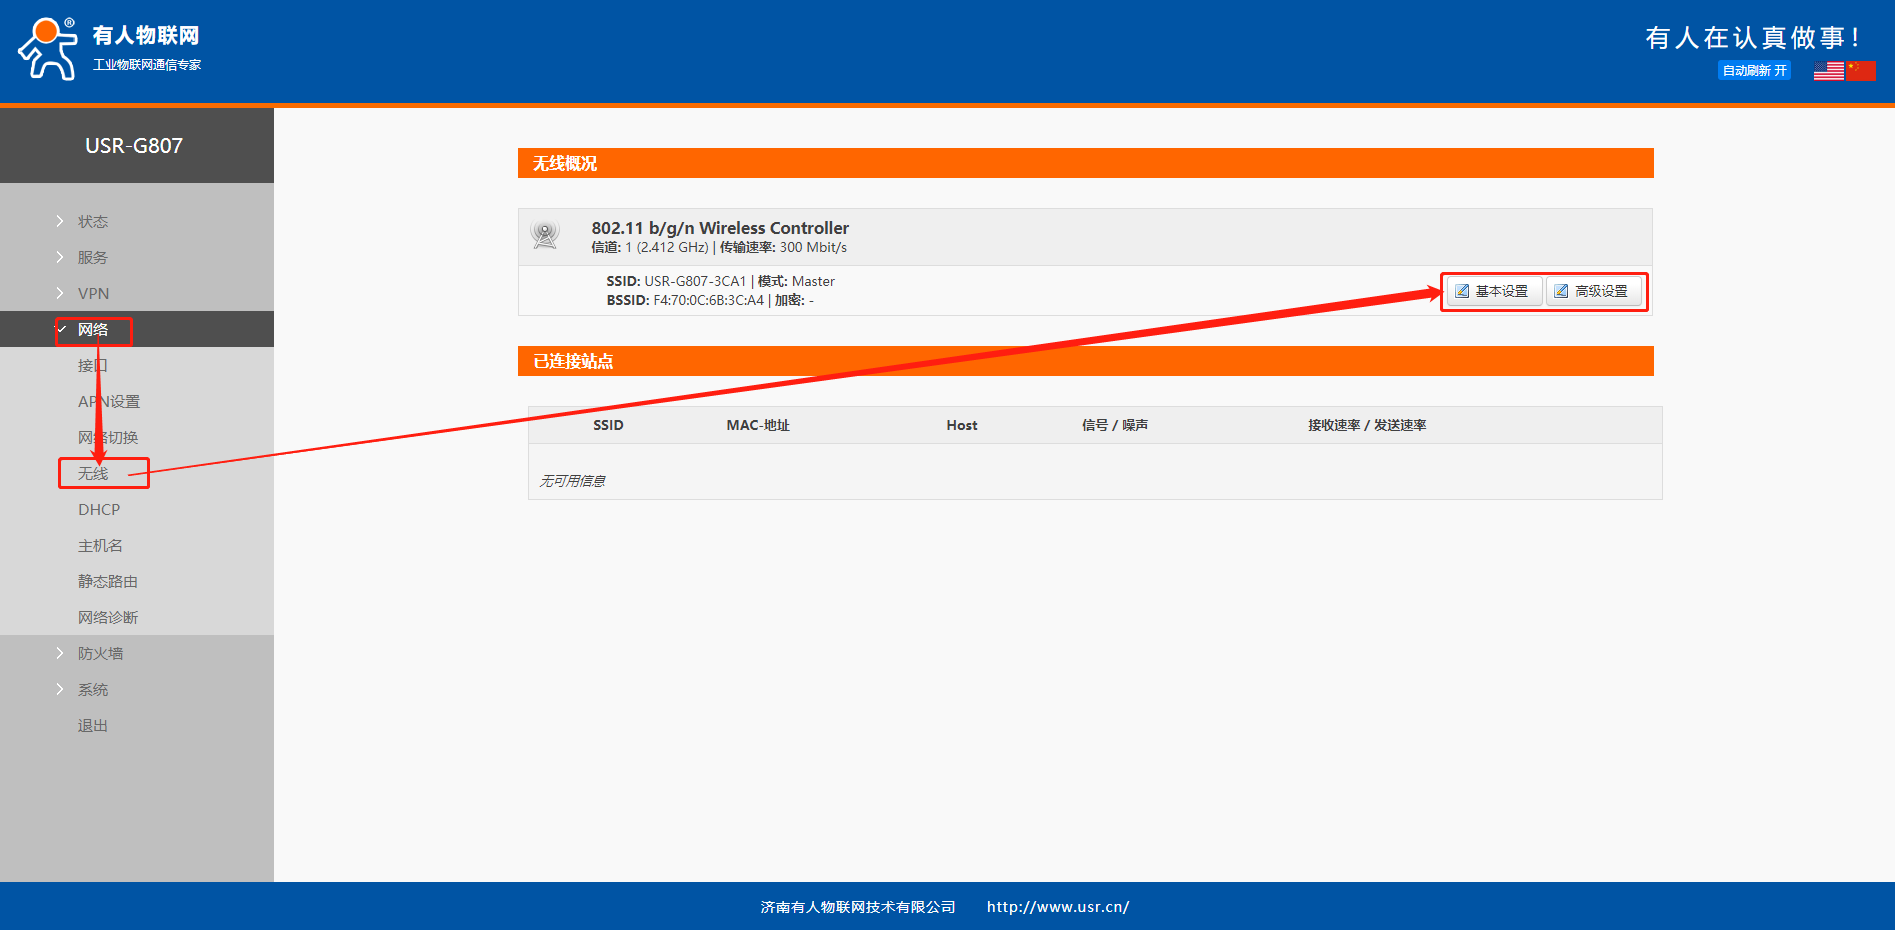The width and height of the screenshot is (1895, 930).
Task: Expand the 服务 menu section
Action: [x=93, y=257]
